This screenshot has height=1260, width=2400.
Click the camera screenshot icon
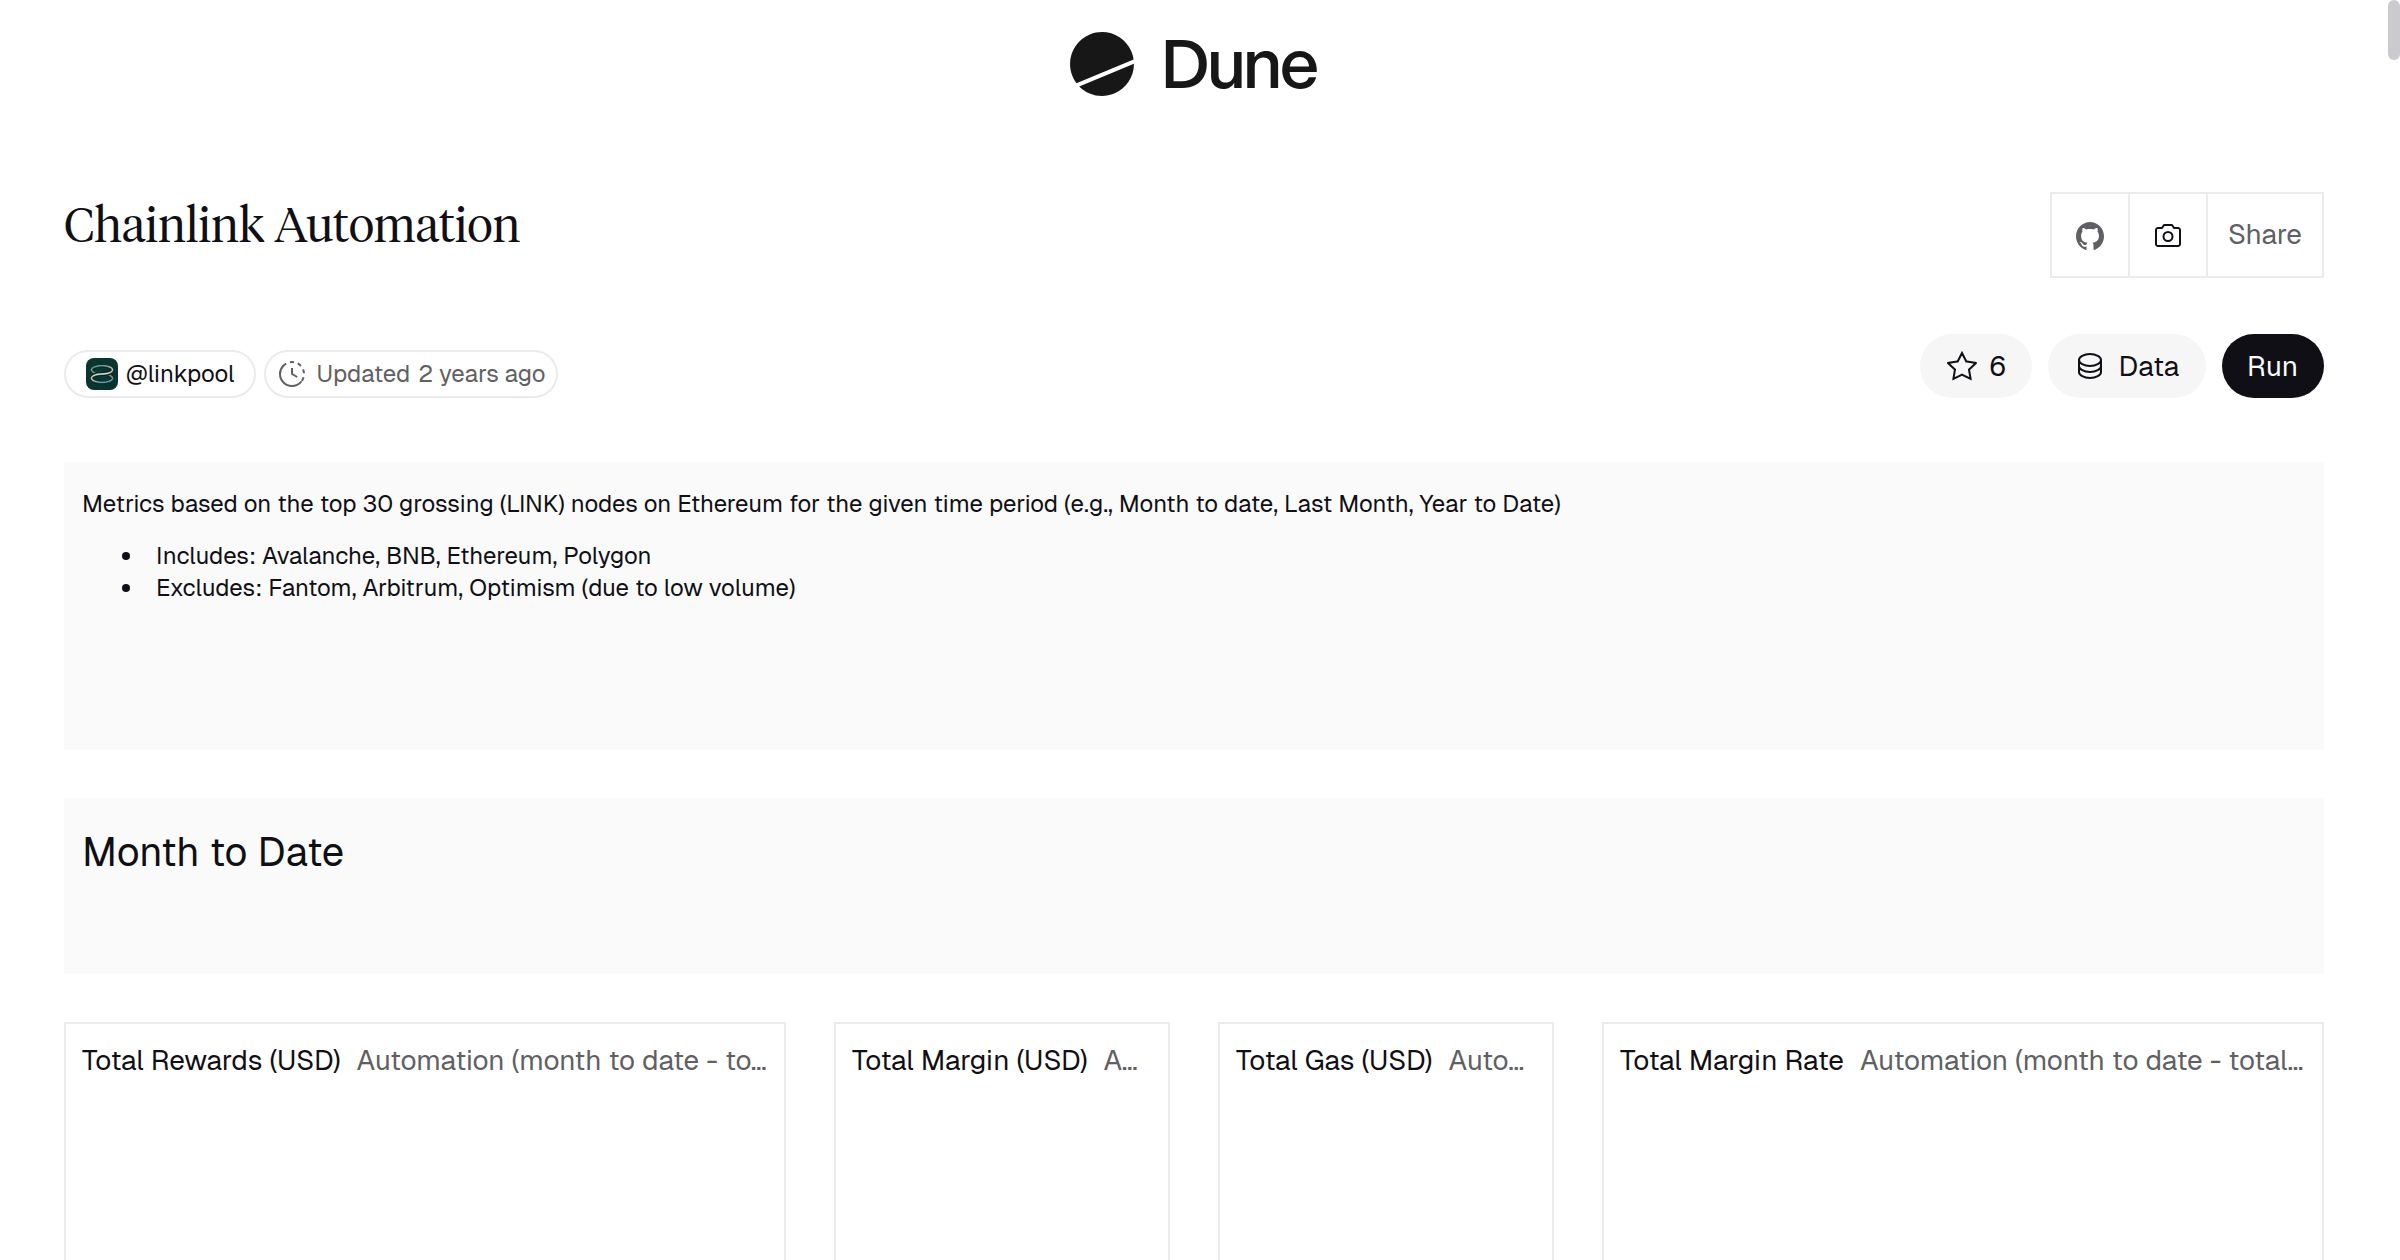[2166, 234]
